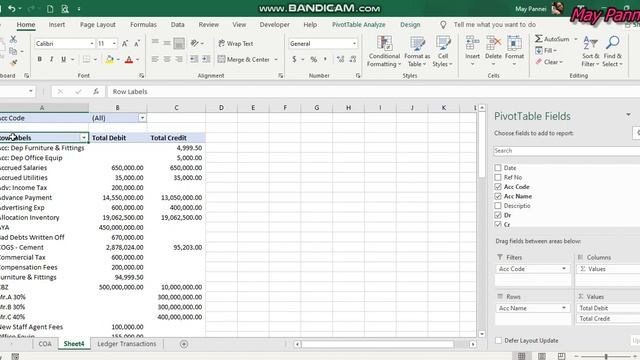This screenshot has width=640, height=360.
Task: Open the Calibri font name dropdown
Action: tap(91, 44)
